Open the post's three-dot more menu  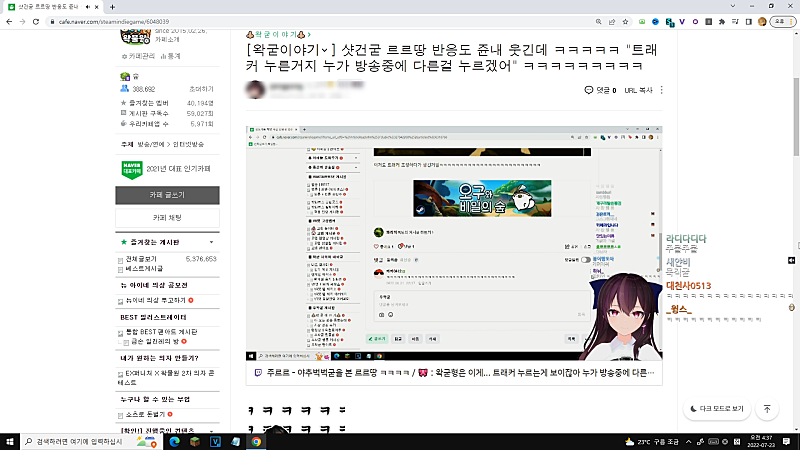tap(662, 90)
